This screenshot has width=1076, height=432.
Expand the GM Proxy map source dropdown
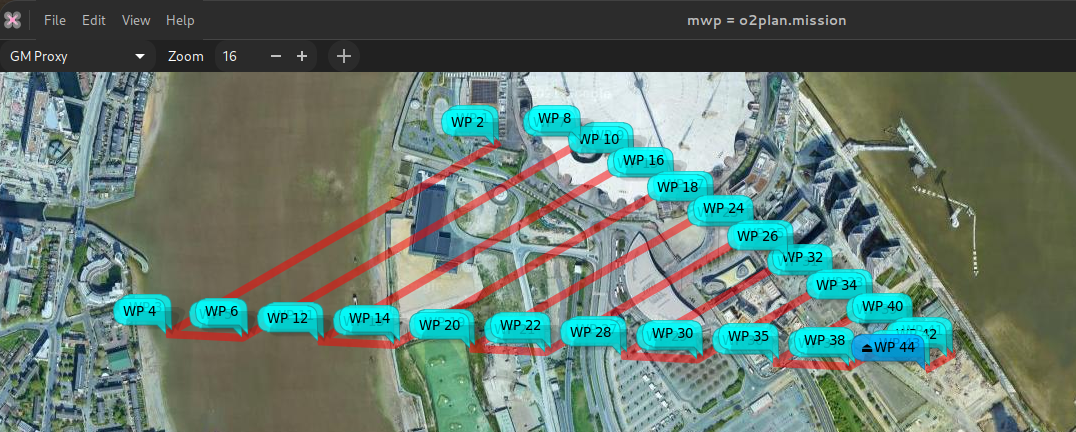click(x=77, y=57)
